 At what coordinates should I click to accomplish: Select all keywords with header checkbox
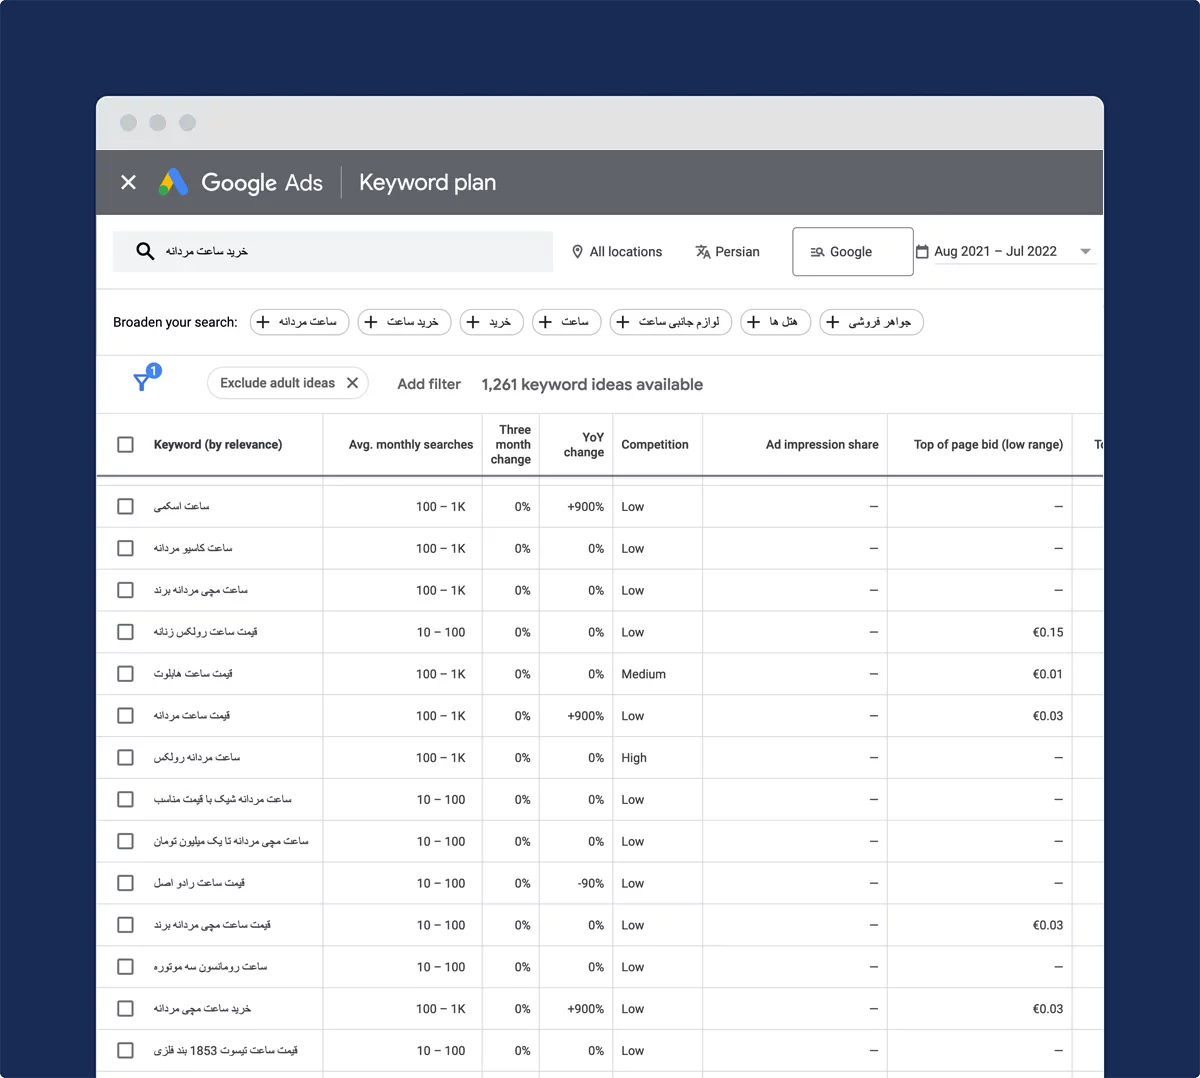[x=125, y=444]
